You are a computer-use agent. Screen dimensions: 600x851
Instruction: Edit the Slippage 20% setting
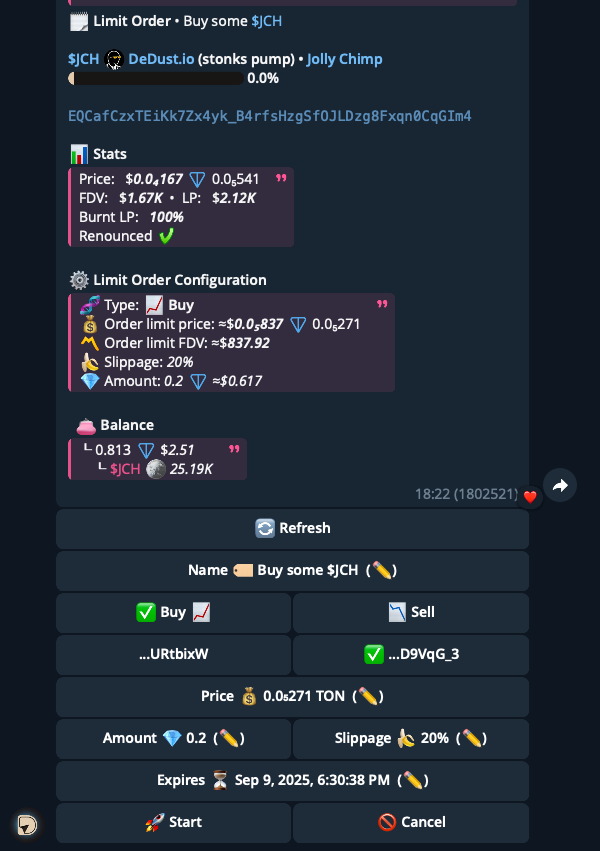[411, 739]
